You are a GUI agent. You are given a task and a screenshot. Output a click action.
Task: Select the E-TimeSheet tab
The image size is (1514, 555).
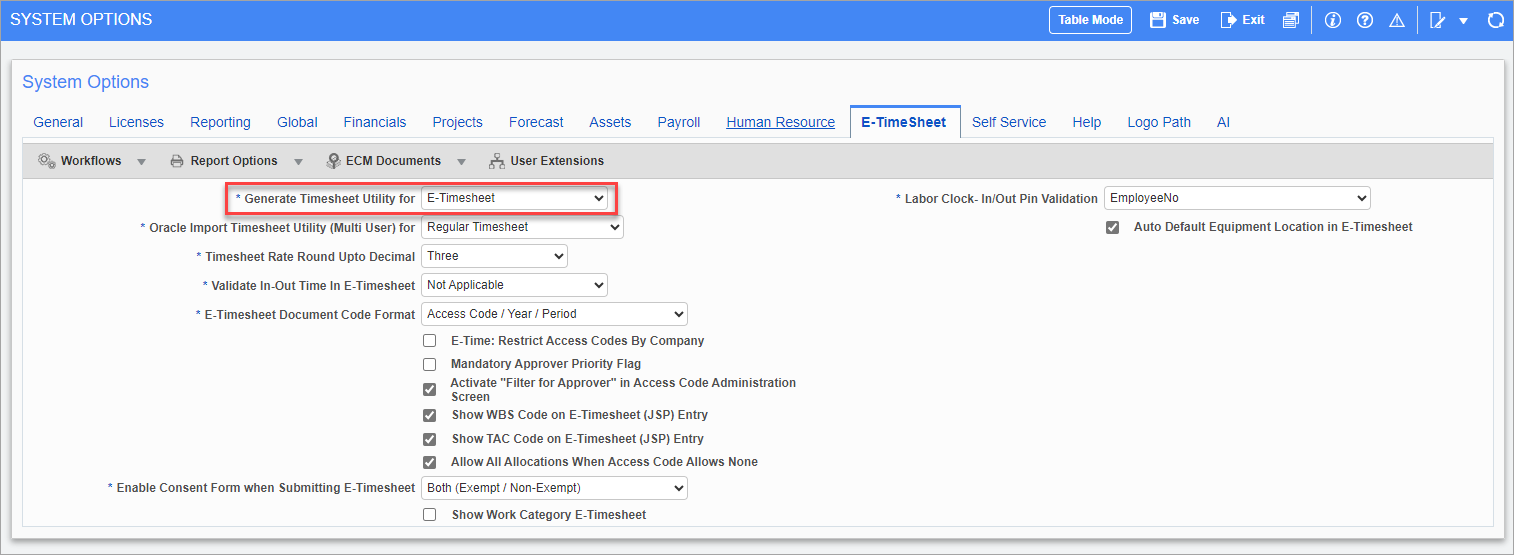[x=904, y=122]
